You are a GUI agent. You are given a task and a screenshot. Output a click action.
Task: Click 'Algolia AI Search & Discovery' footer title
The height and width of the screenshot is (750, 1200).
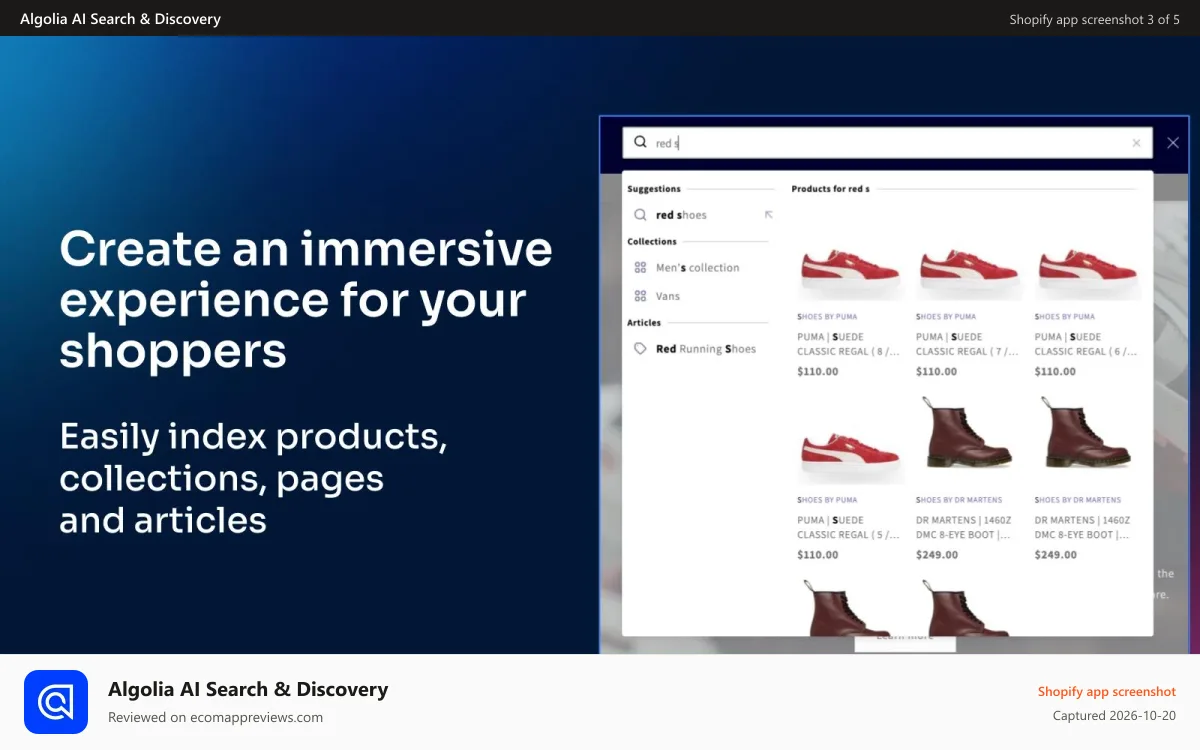[248, 689]
